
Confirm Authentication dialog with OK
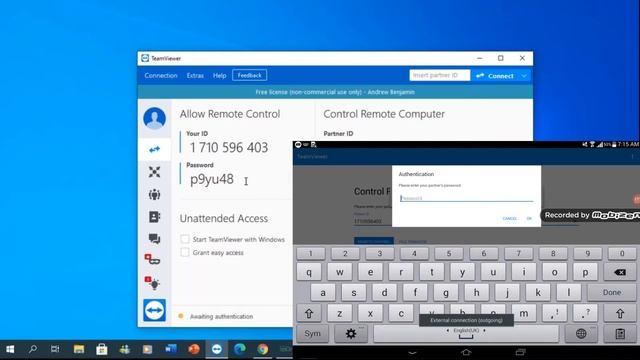[x=529, y=219]
